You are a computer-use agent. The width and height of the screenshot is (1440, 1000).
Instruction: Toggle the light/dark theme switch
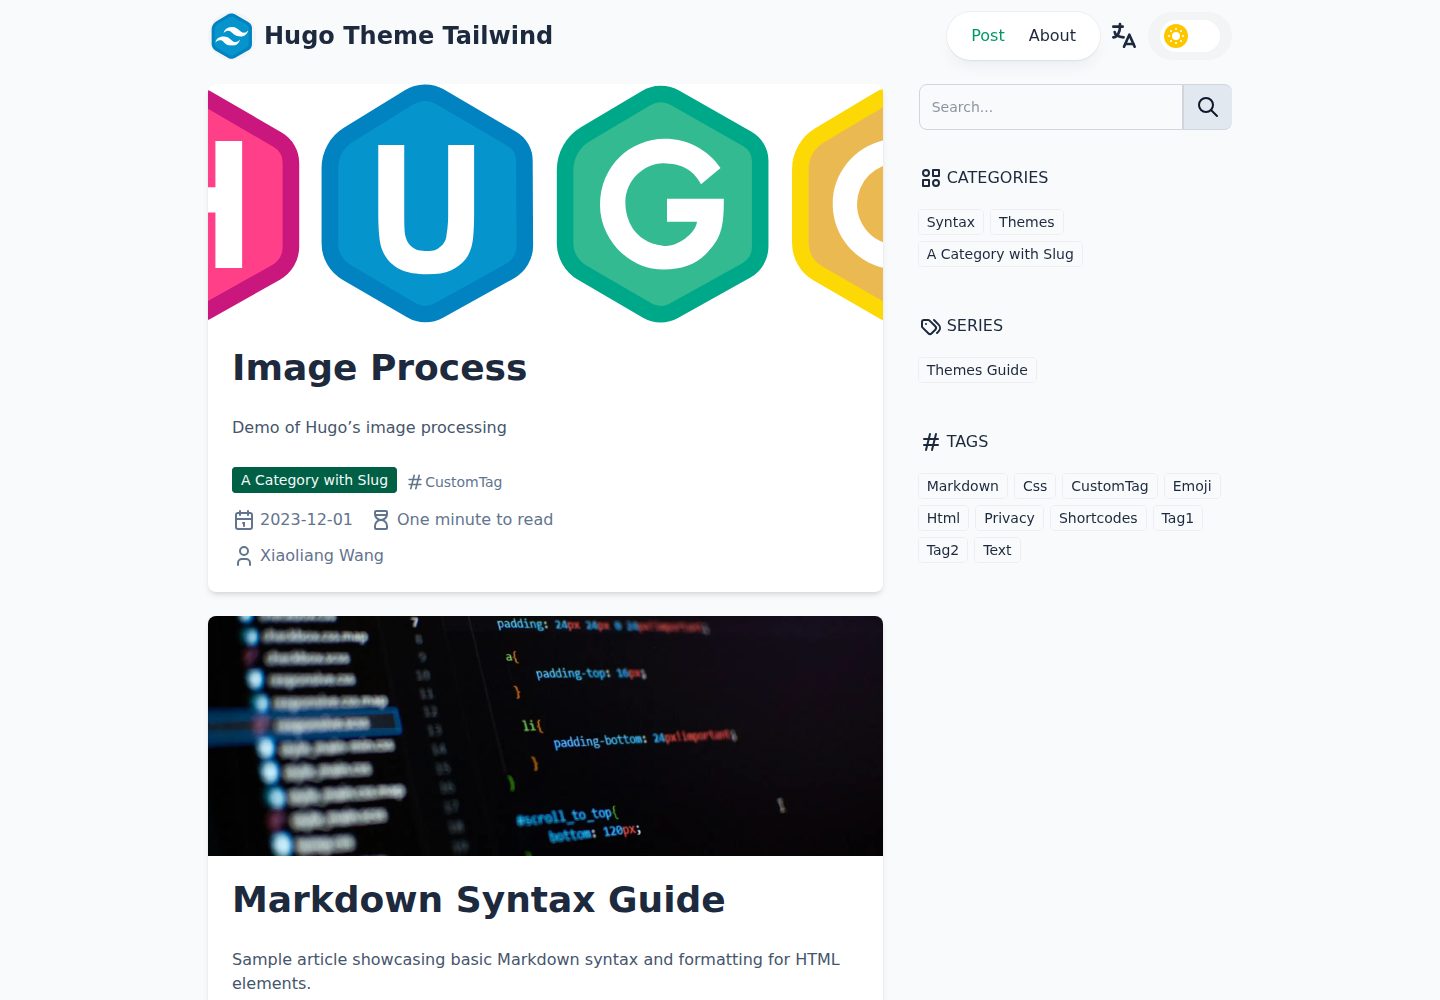point(1190,36)
